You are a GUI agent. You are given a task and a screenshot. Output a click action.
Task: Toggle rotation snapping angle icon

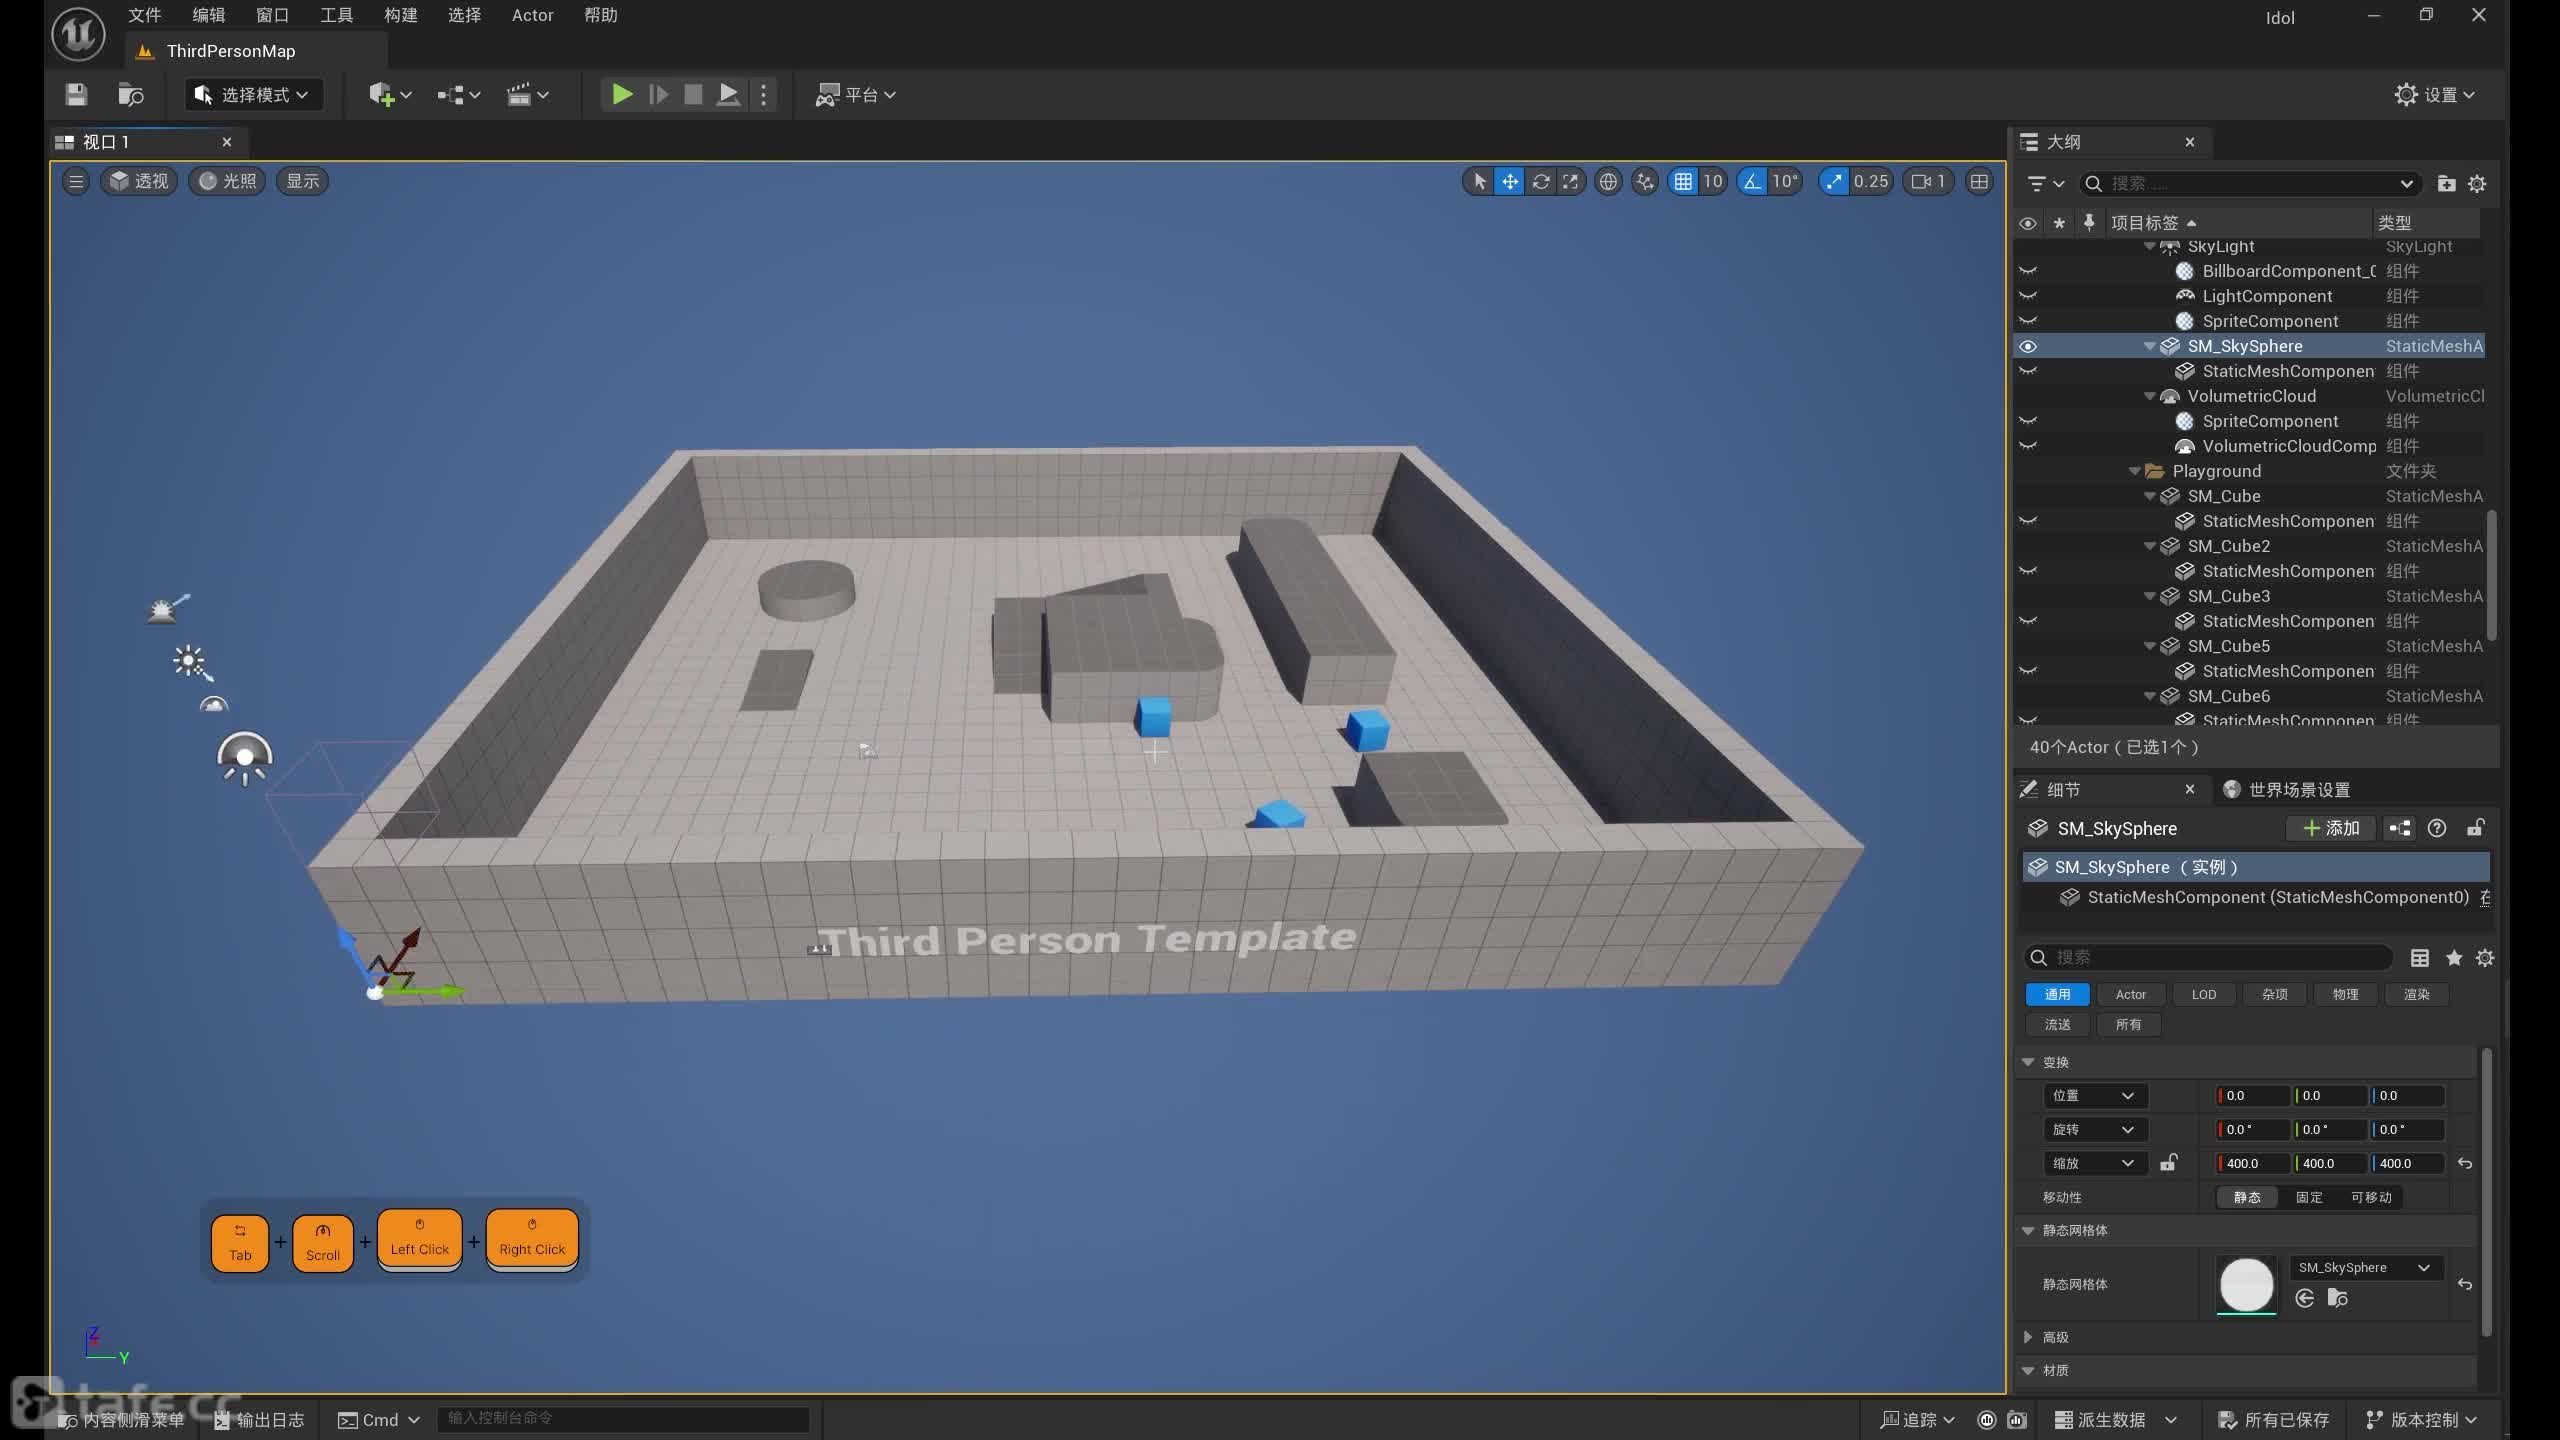[x=1752, y=181]
